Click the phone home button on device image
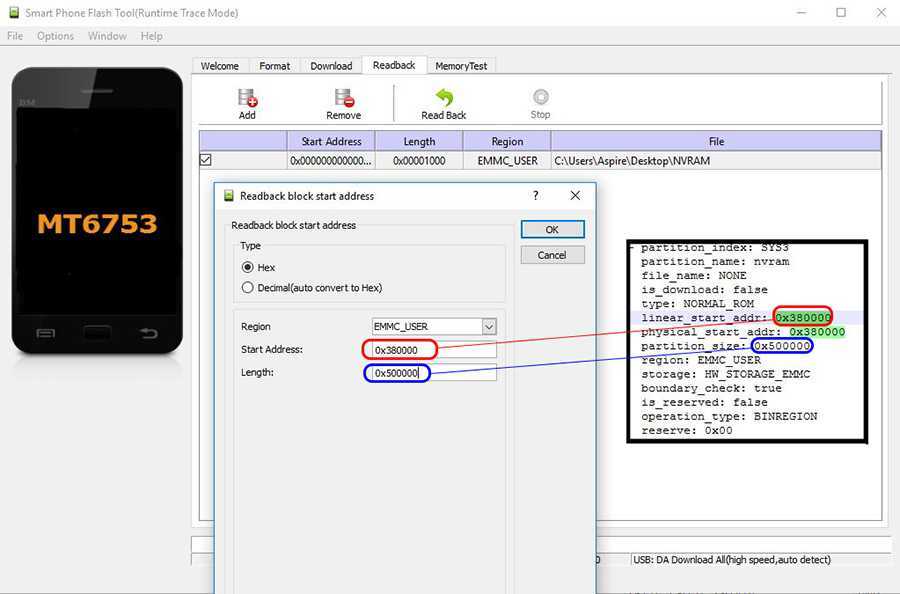The height and width of the screenshot is (594, 900). [97, 333]
